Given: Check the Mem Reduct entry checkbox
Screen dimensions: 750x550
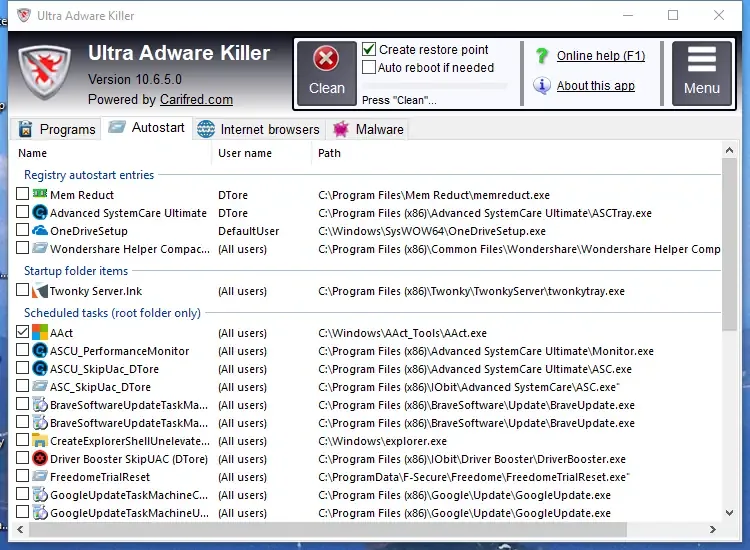Looking at the screenshot, I should (x=22, y=194).
